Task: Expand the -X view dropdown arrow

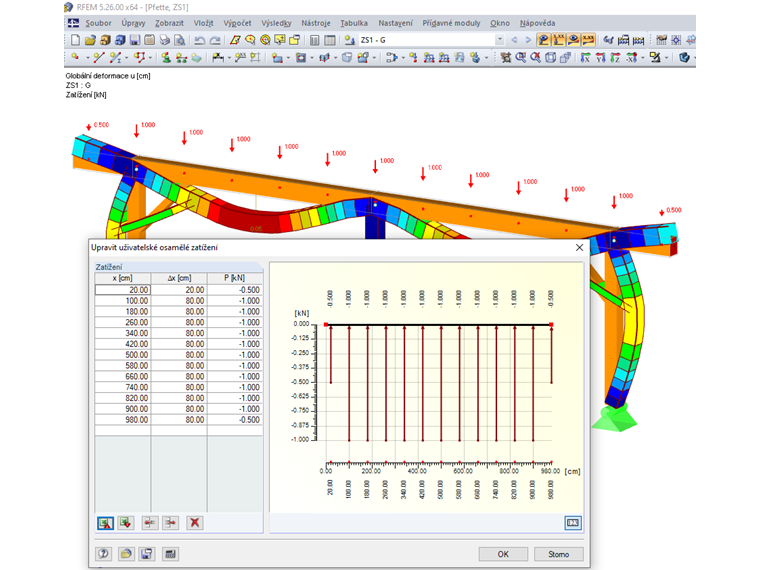Action: click(643, 58)
